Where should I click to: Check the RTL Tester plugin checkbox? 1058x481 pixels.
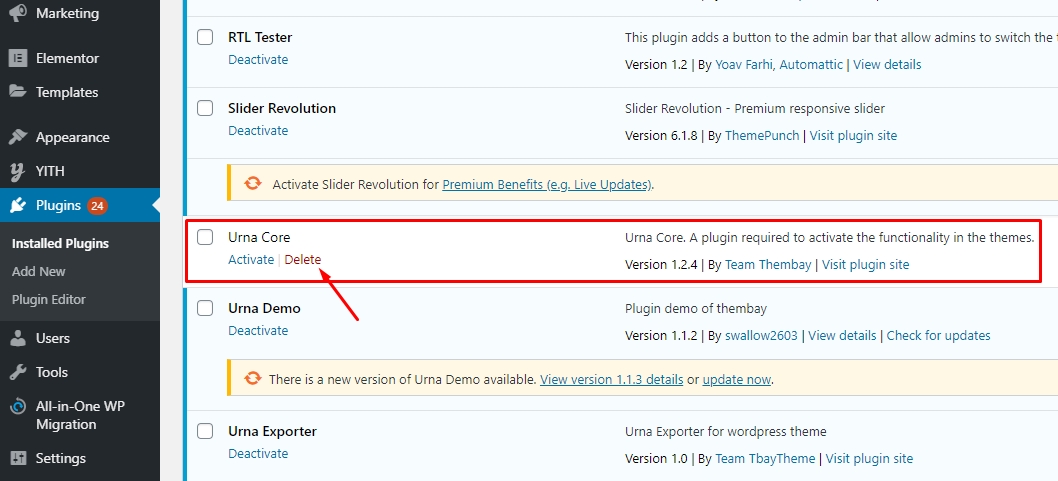205,37
